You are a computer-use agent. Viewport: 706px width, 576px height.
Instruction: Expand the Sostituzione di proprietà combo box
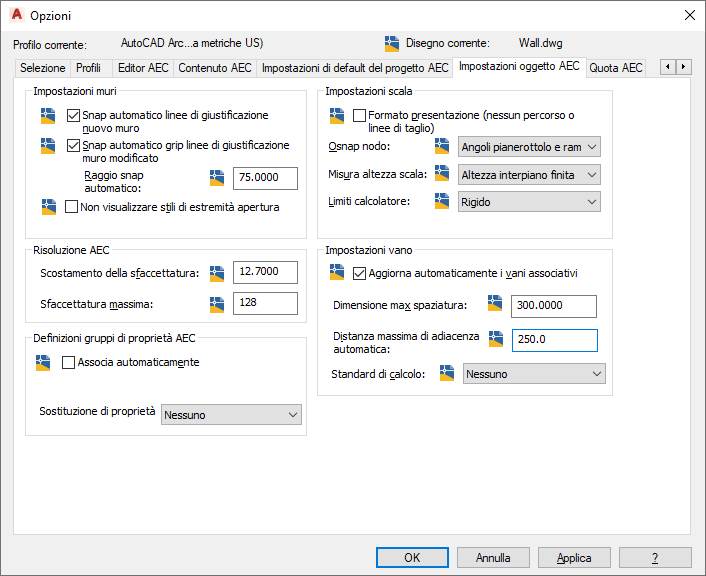tap(231, 415)
